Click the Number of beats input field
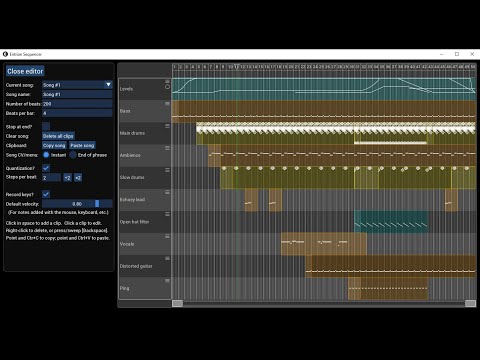The width and height of the screenshot is (480, 360). pos(77,104)
